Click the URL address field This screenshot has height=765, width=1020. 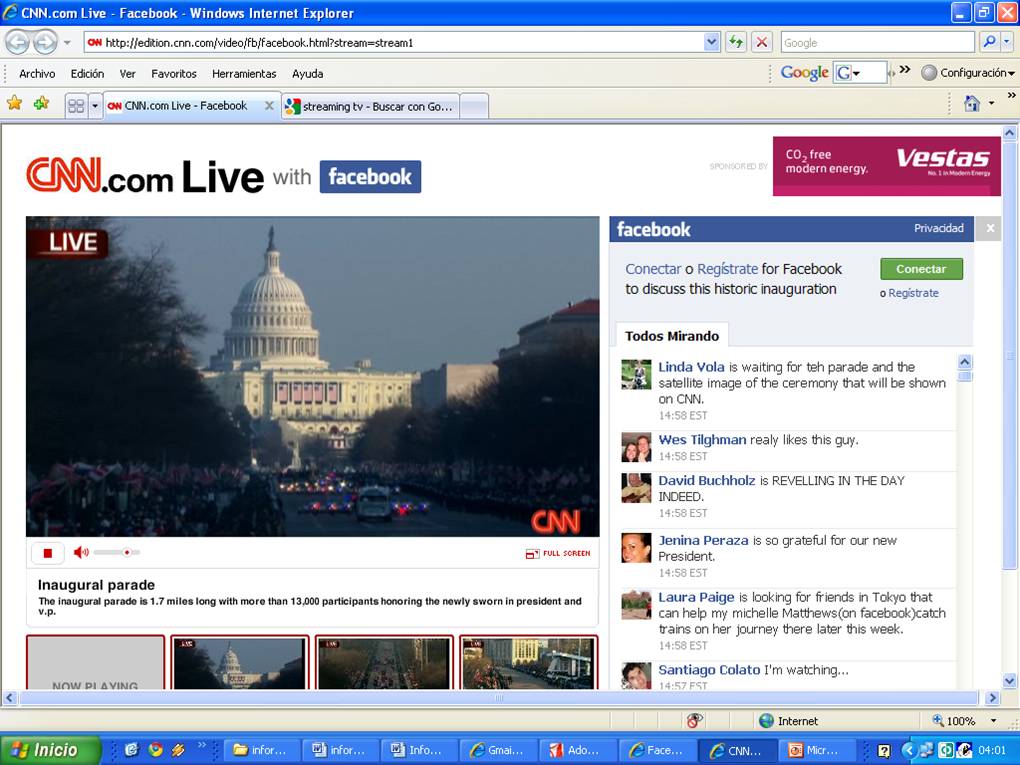[x=394, y=43]
